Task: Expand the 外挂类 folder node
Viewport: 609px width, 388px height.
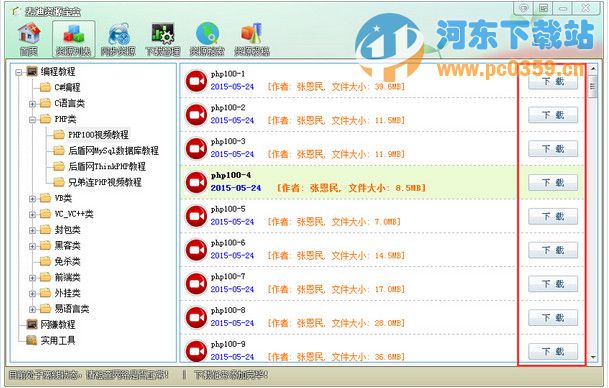Action: point(33,294)
